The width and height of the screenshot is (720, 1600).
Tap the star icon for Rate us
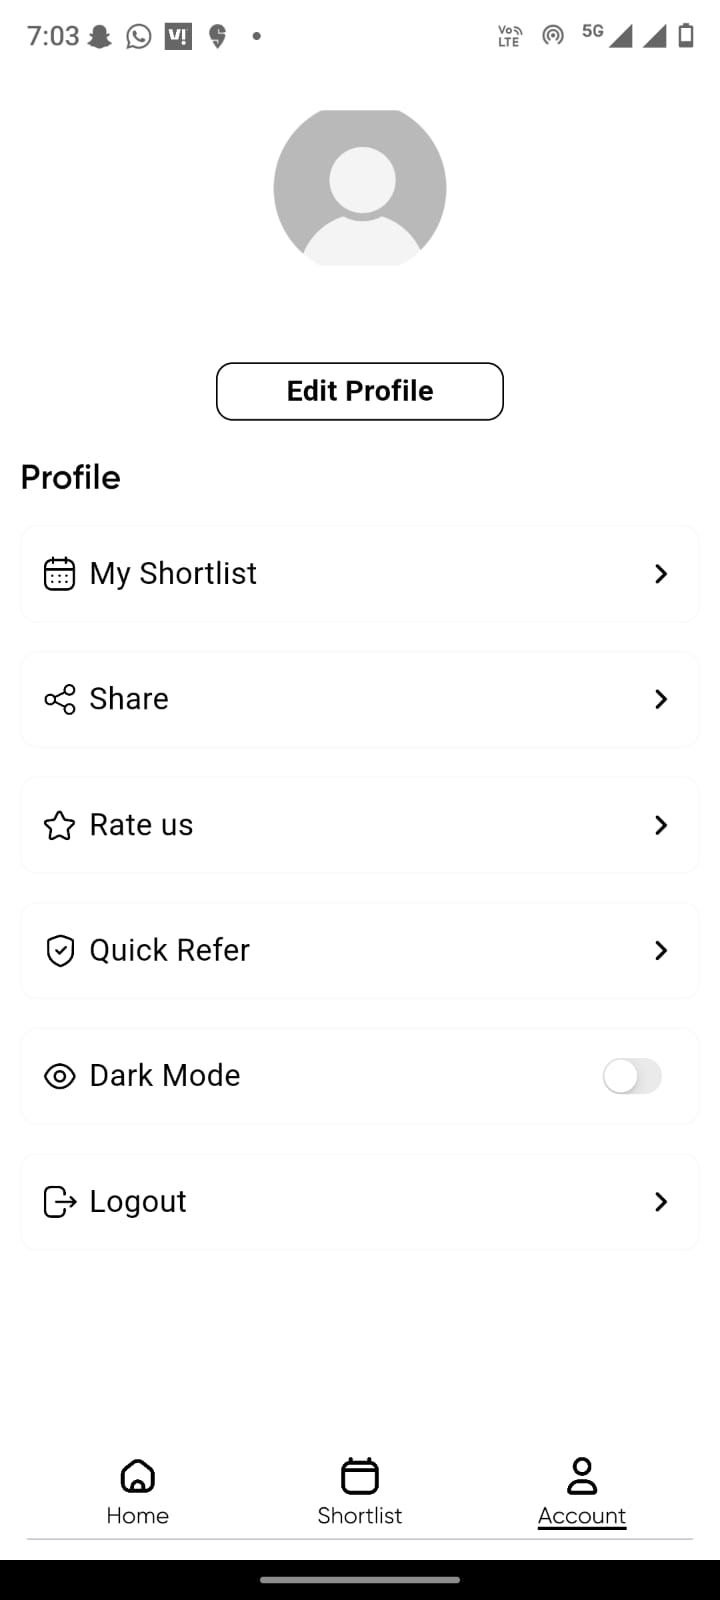(59, 825)
